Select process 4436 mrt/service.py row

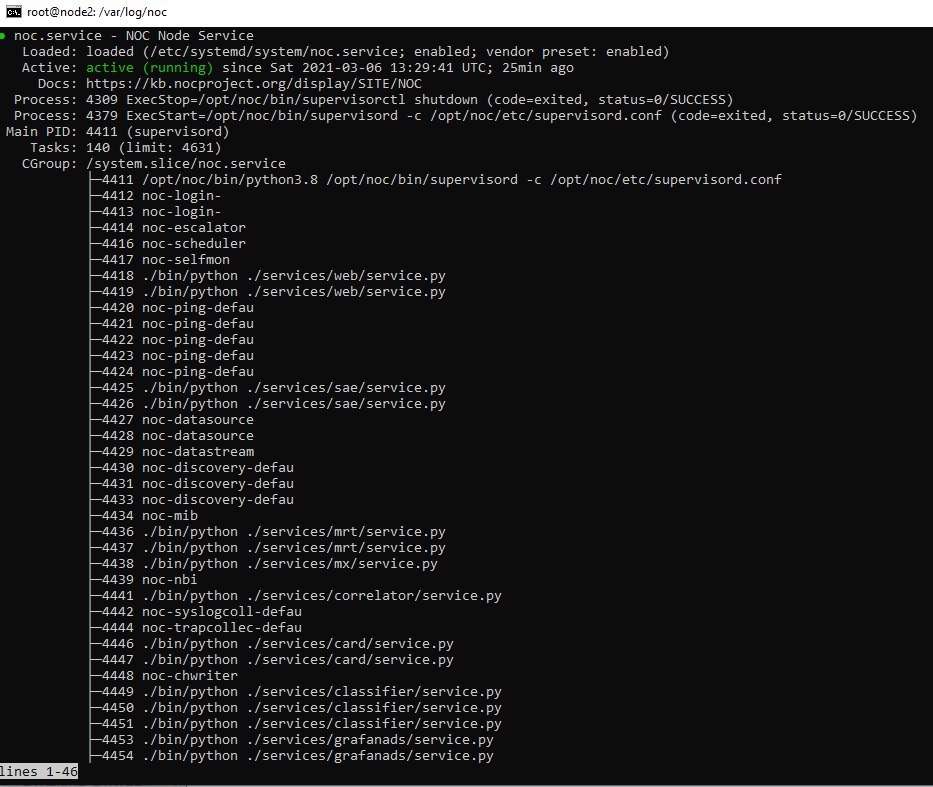268,532
